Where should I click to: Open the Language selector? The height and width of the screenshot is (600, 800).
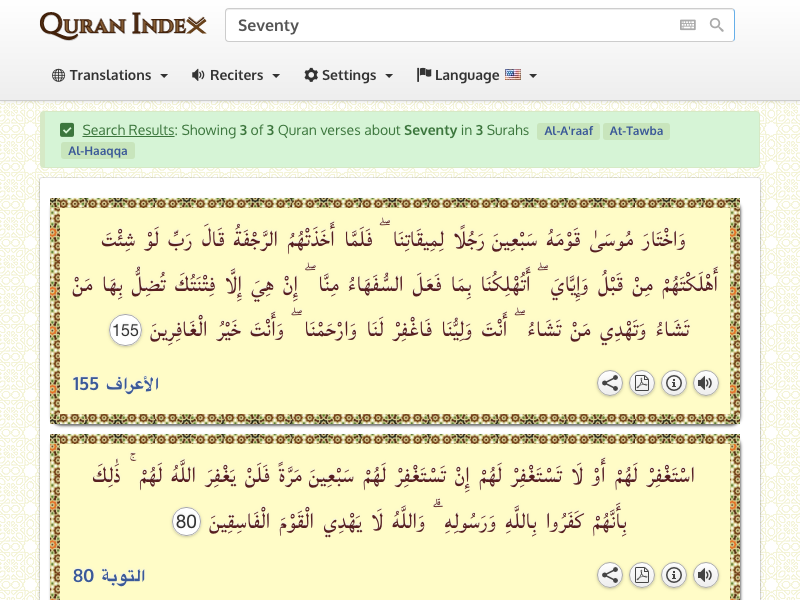pos(477,75)
